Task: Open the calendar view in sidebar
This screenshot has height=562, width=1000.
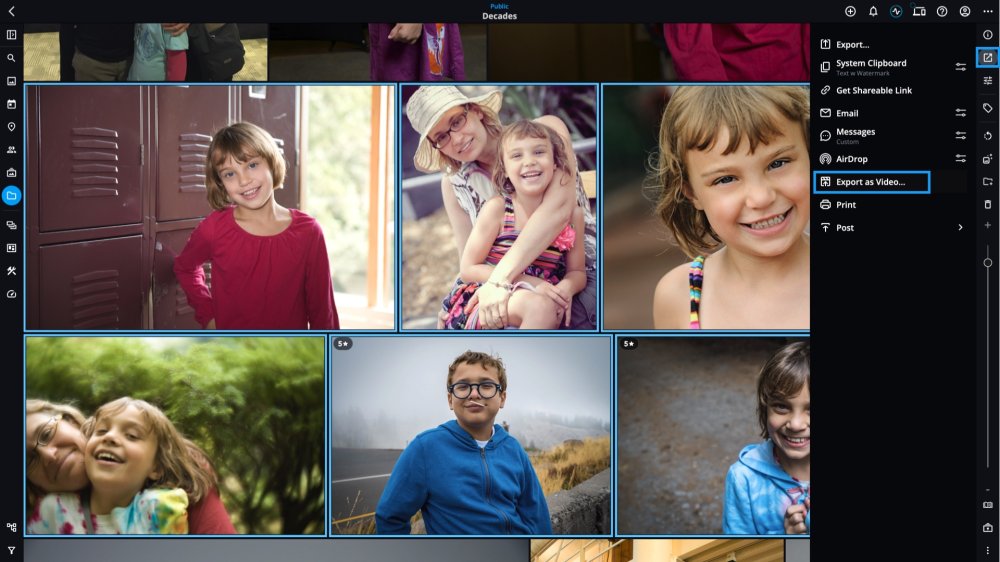Action: click(x=11, y=104)
